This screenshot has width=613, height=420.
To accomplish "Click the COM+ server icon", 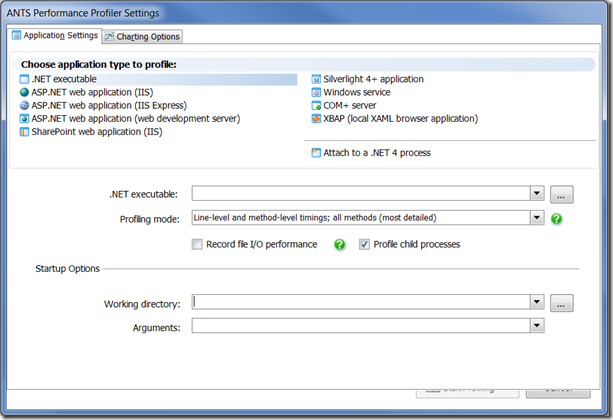I will (316, 106).
